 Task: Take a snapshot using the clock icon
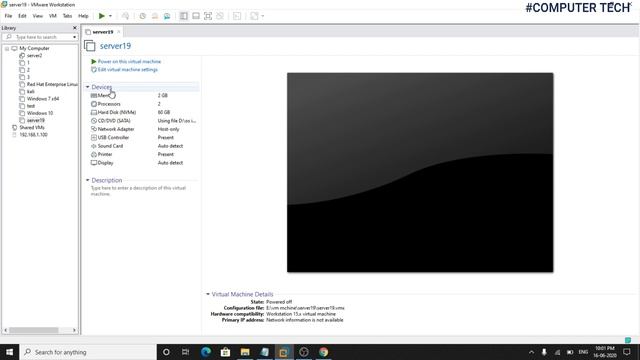click(x=142, y=16)
